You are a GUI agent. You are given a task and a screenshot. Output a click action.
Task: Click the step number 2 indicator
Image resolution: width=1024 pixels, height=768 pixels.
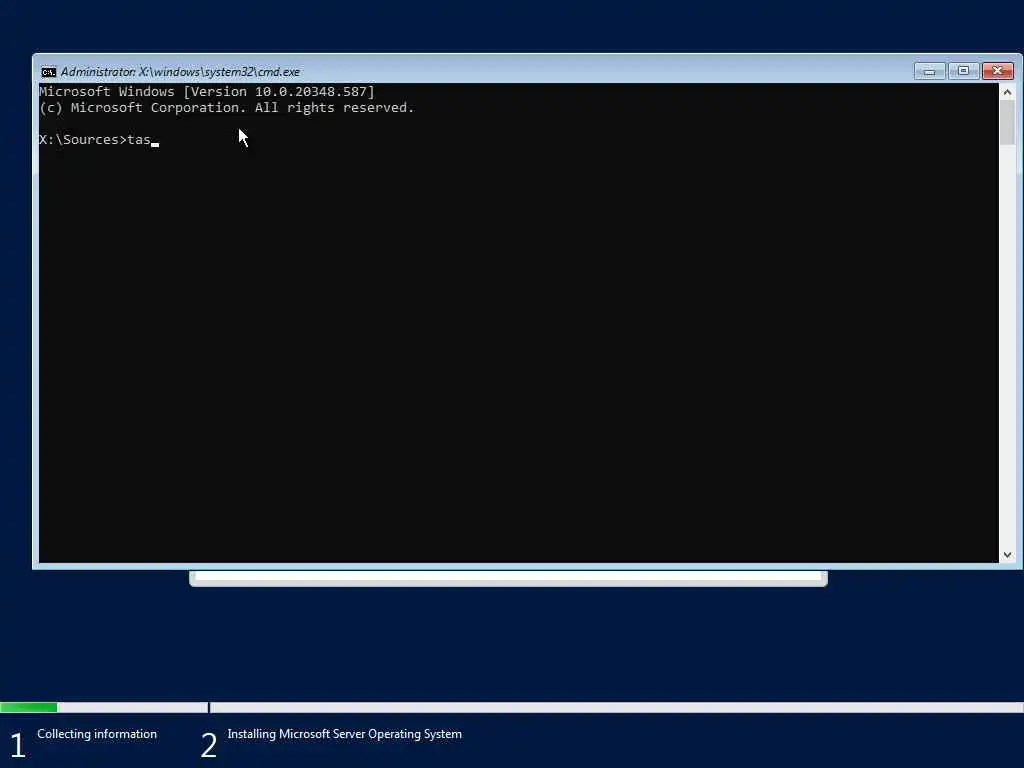pos(208,745)
